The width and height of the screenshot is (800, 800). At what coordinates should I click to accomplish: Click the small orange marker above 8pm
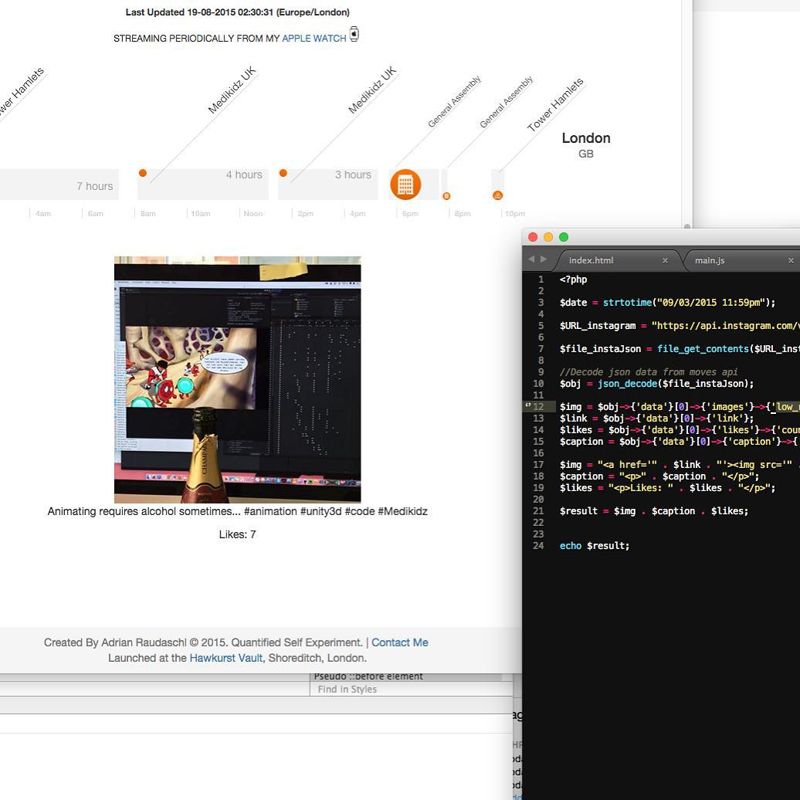click(x=446, y=196)
